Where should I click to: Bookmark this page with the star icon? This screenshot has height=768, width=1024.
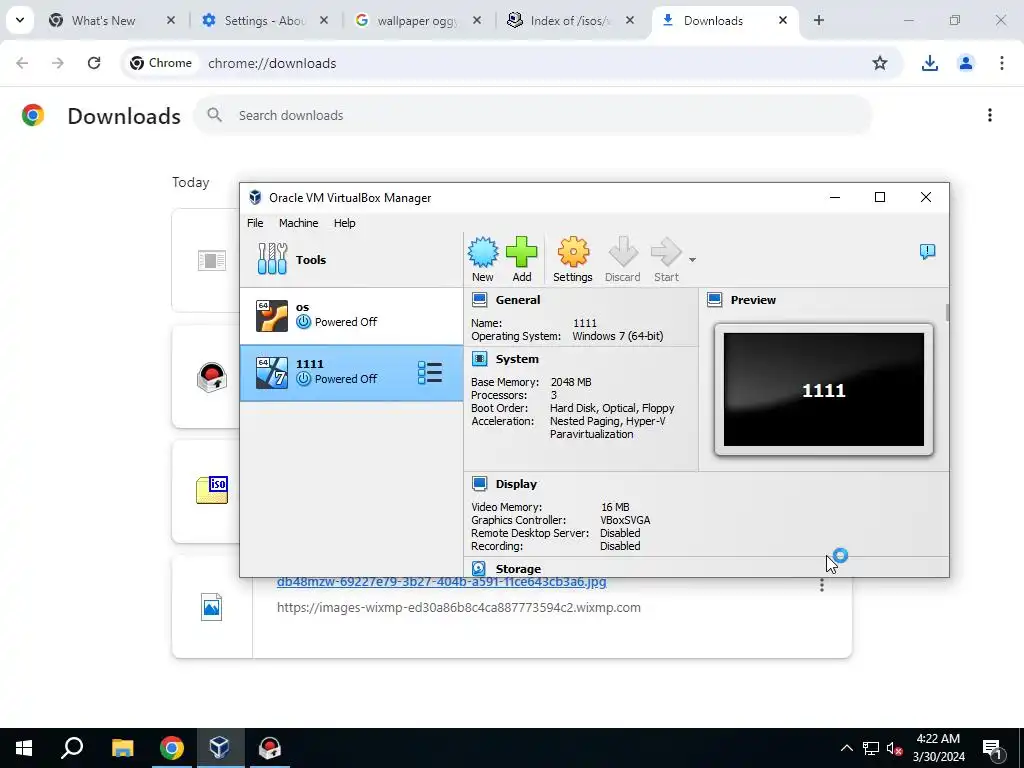[x=880, y=63]
